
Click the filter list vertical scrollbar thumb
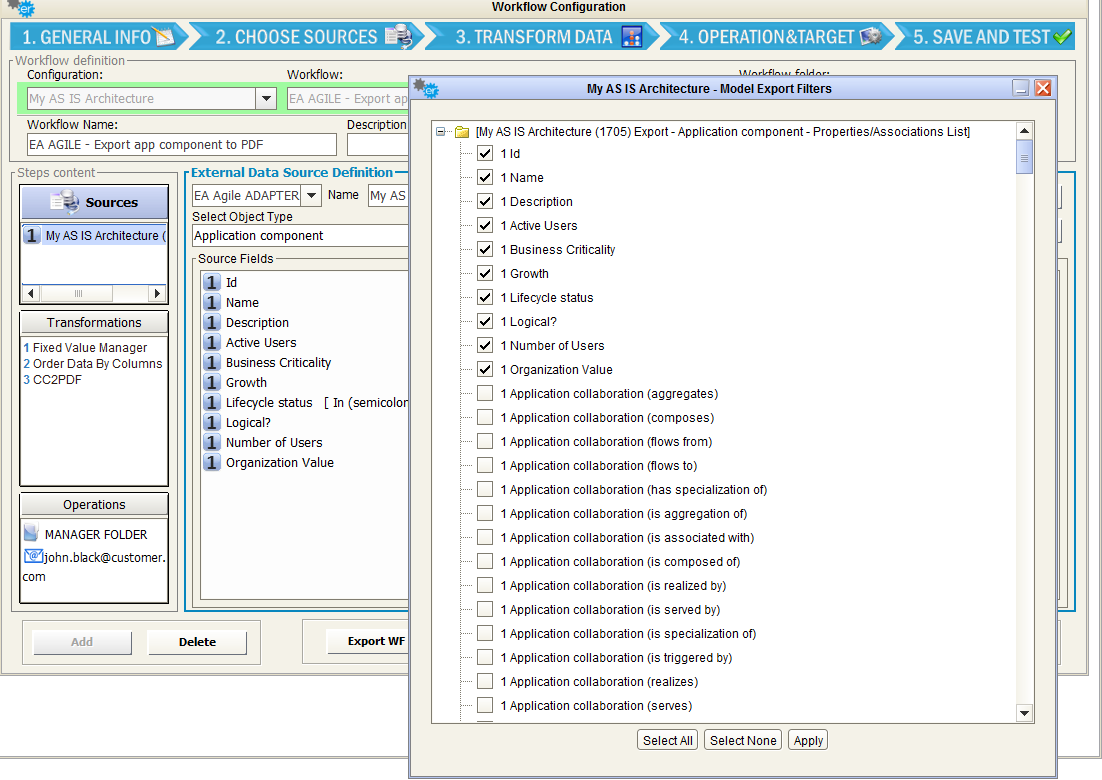point(1024,158)
